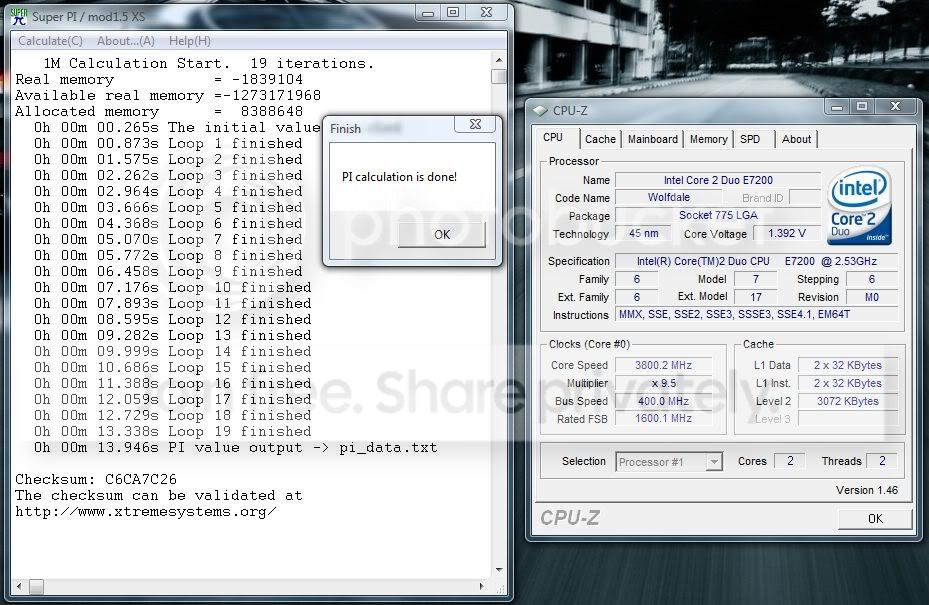
Task: Switch to the About tab in CPU-Z
Action: click(x=796, y=139)
